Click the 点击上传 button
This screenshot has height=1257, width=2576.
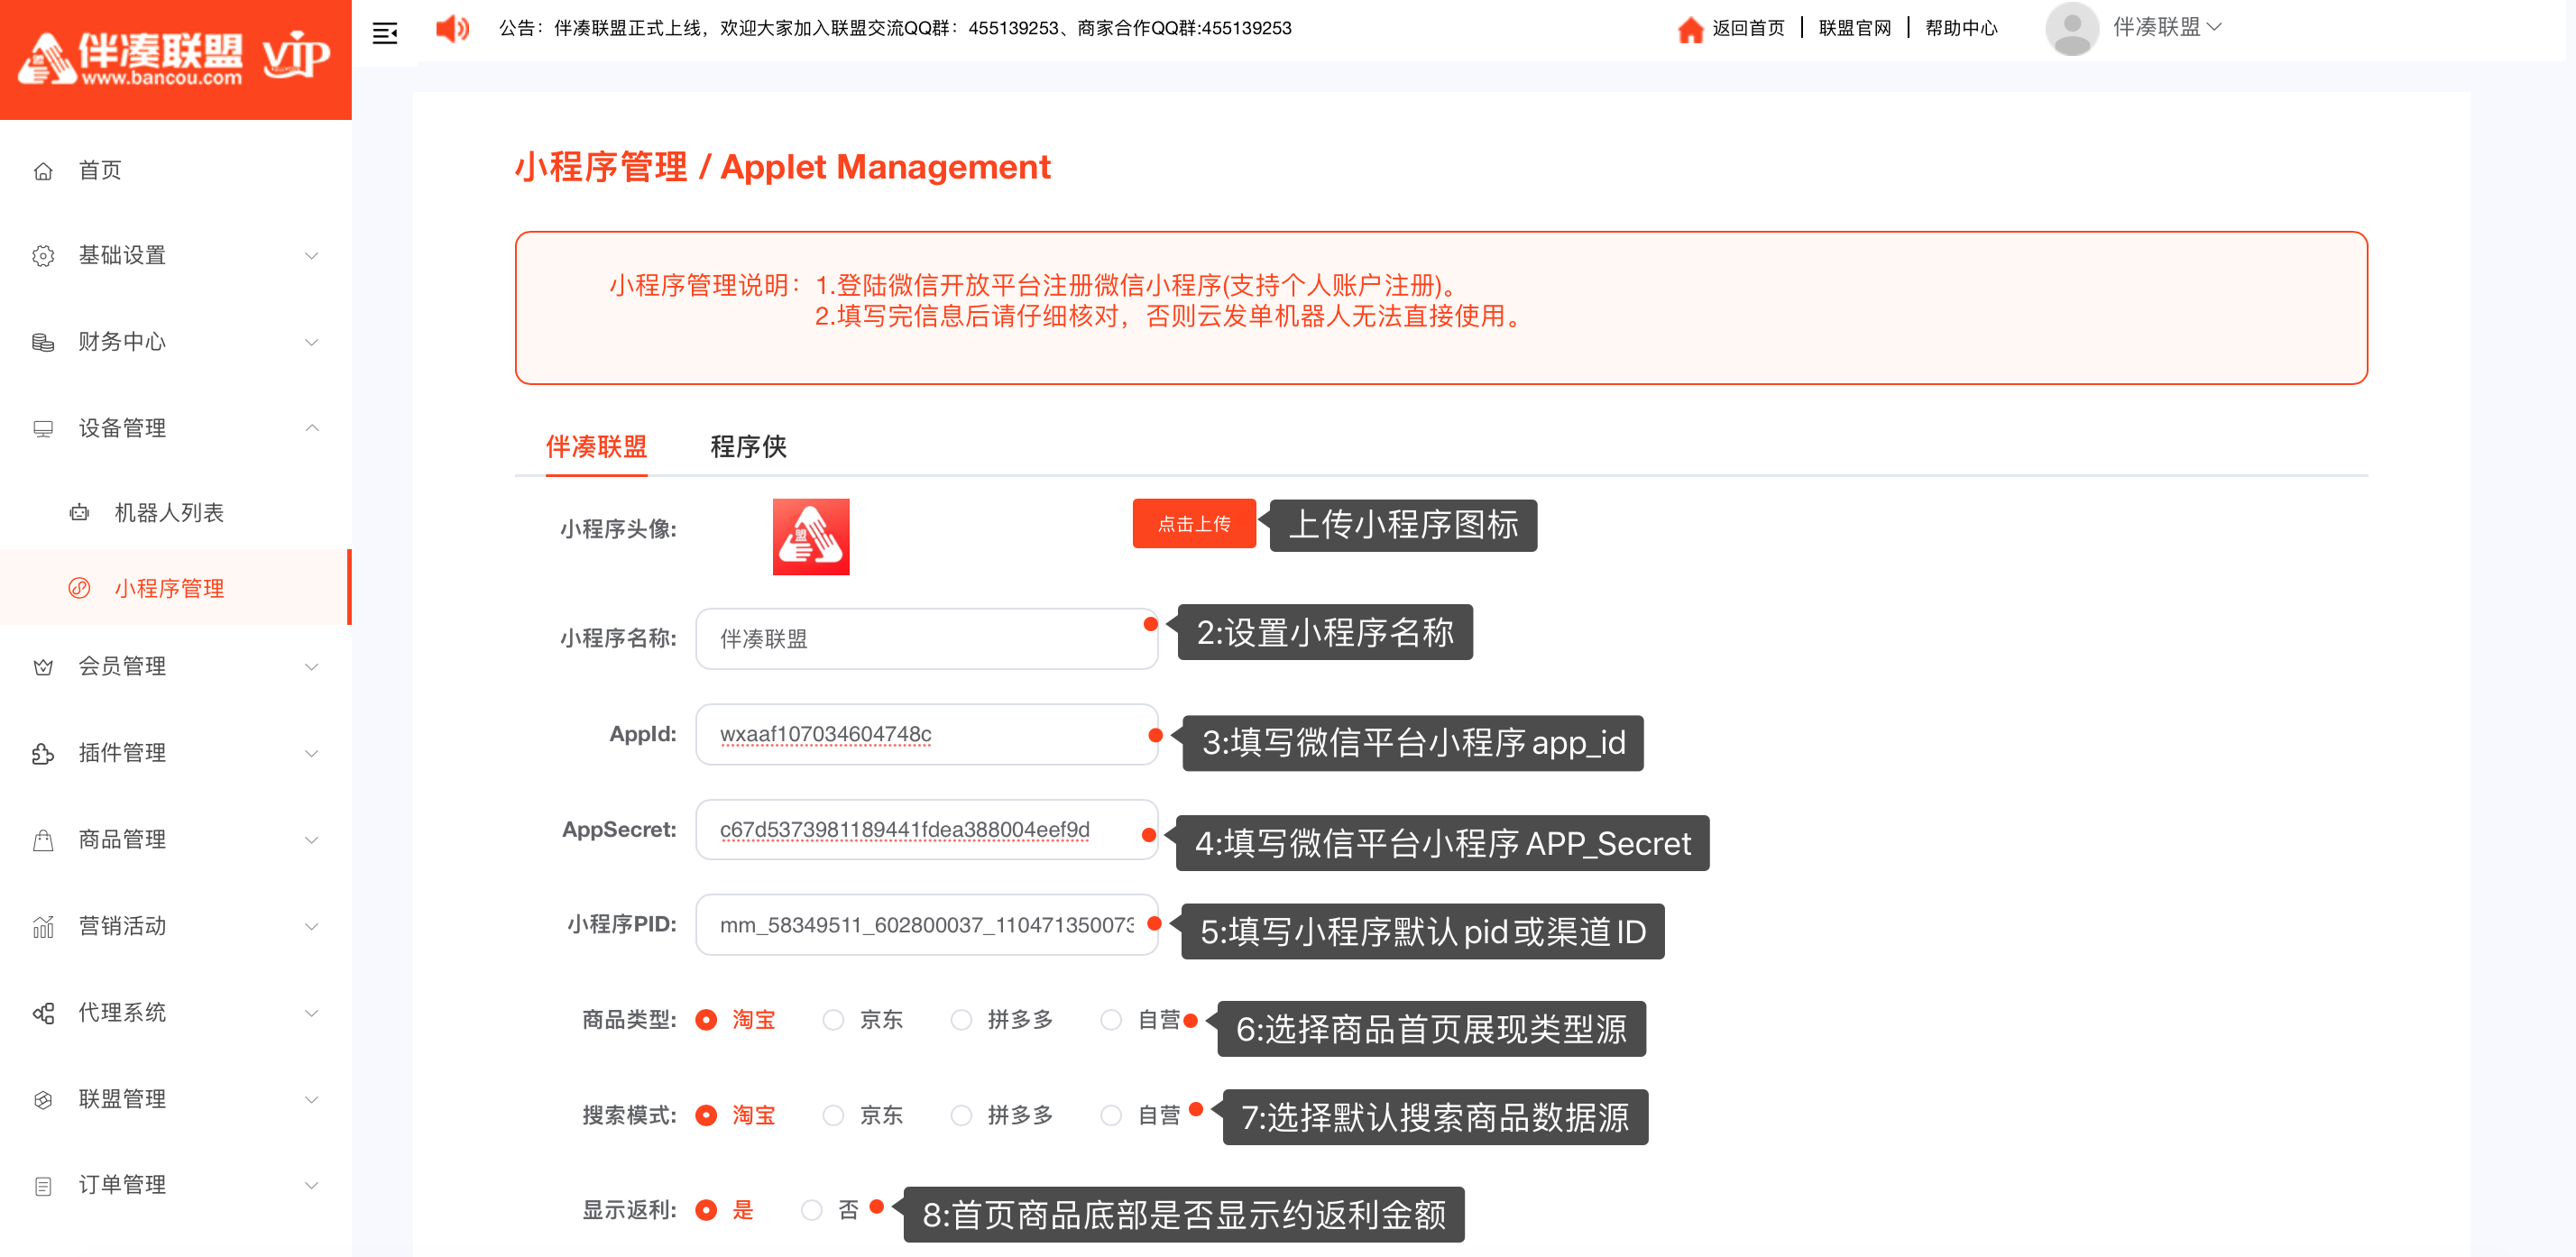tap(1194, 524)
